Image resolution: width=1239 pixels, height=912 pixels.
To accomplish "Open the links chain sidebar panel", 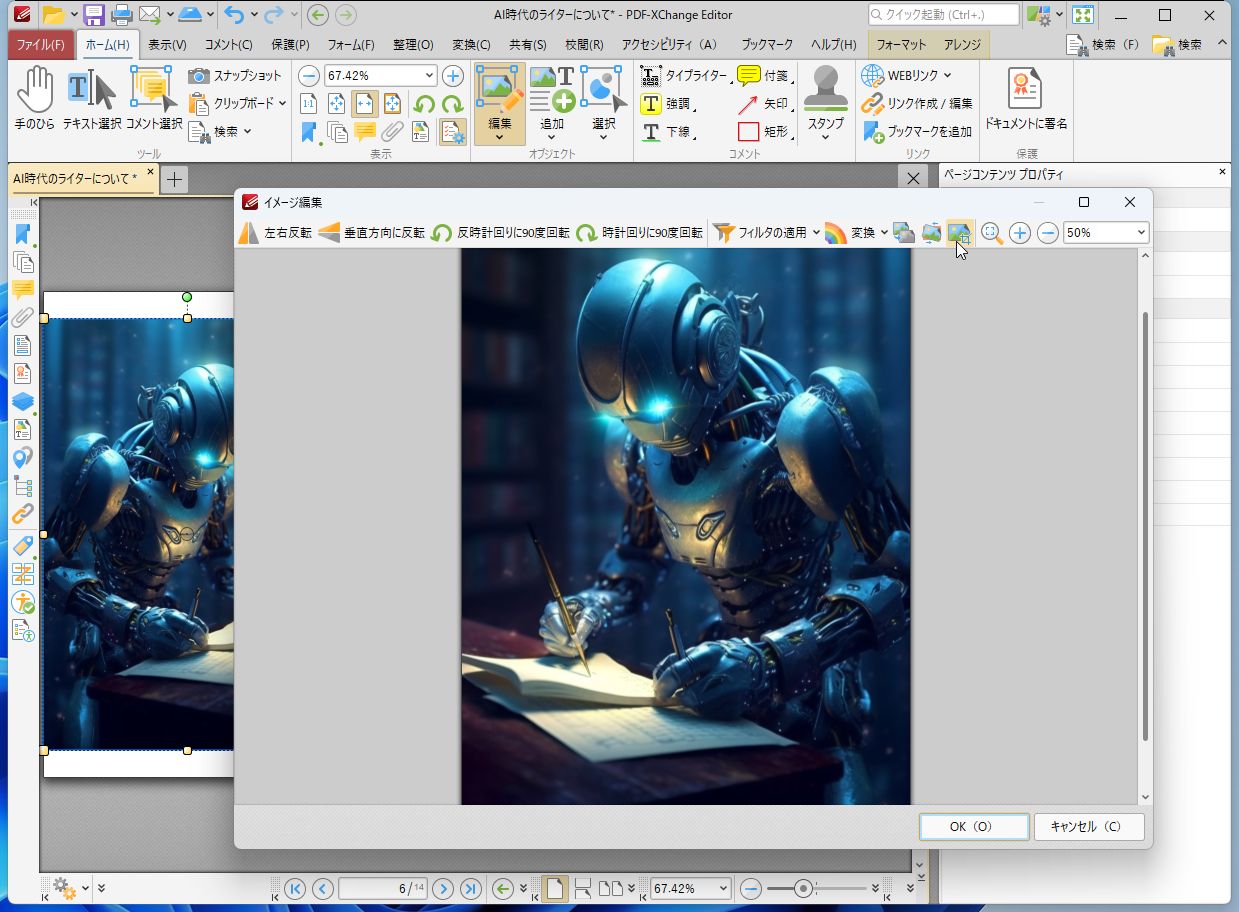I will click(22, 514).
